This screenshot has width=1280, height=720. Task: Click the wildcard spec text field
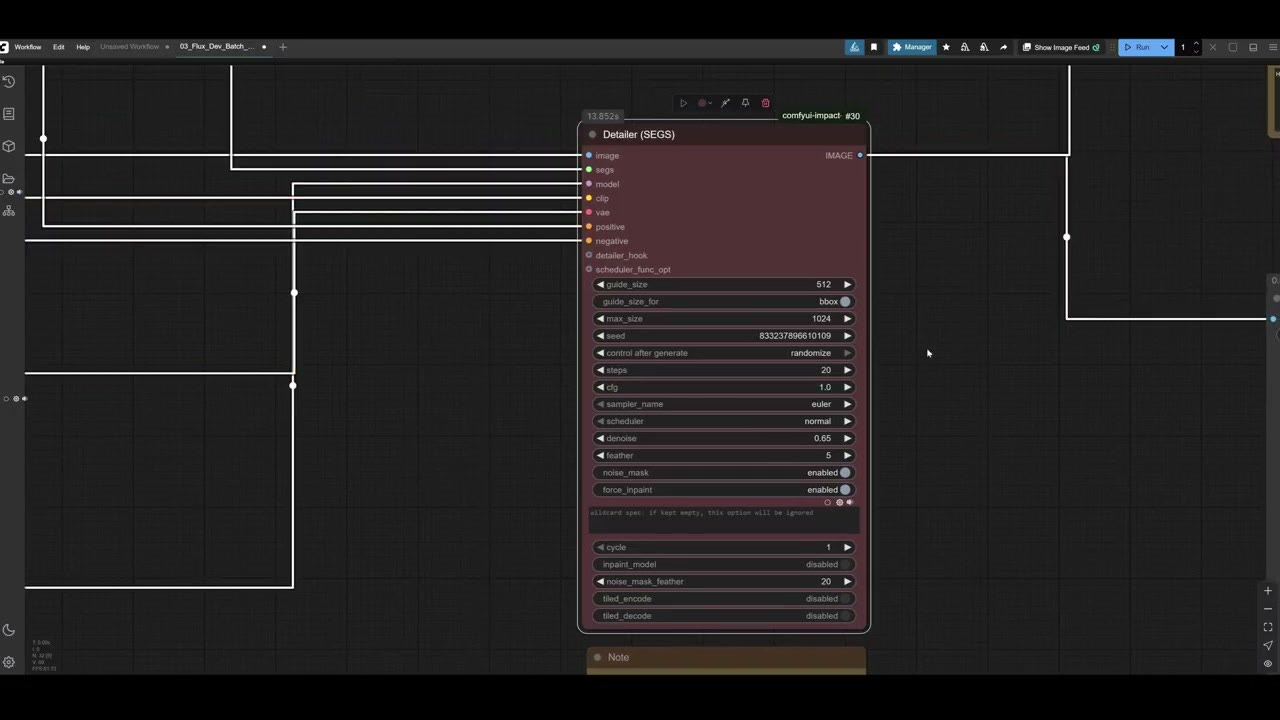click(724, 521)
